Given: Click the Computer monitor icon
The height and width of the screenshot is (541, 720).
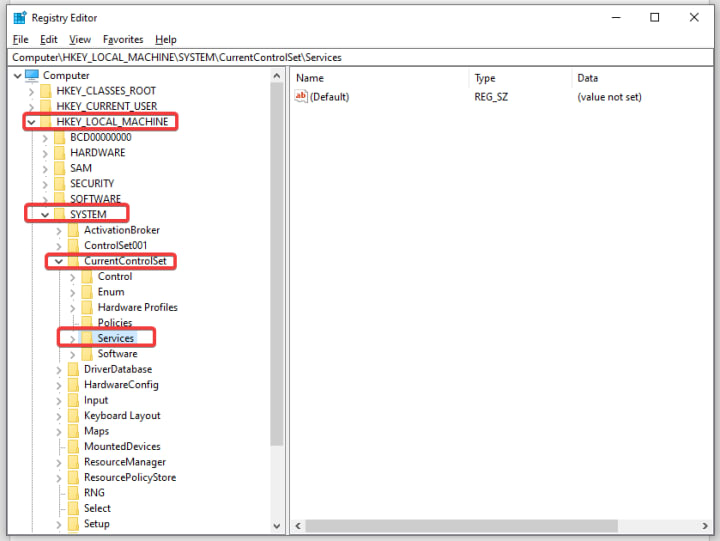Looking at the screenshot, I should [32, 75].
